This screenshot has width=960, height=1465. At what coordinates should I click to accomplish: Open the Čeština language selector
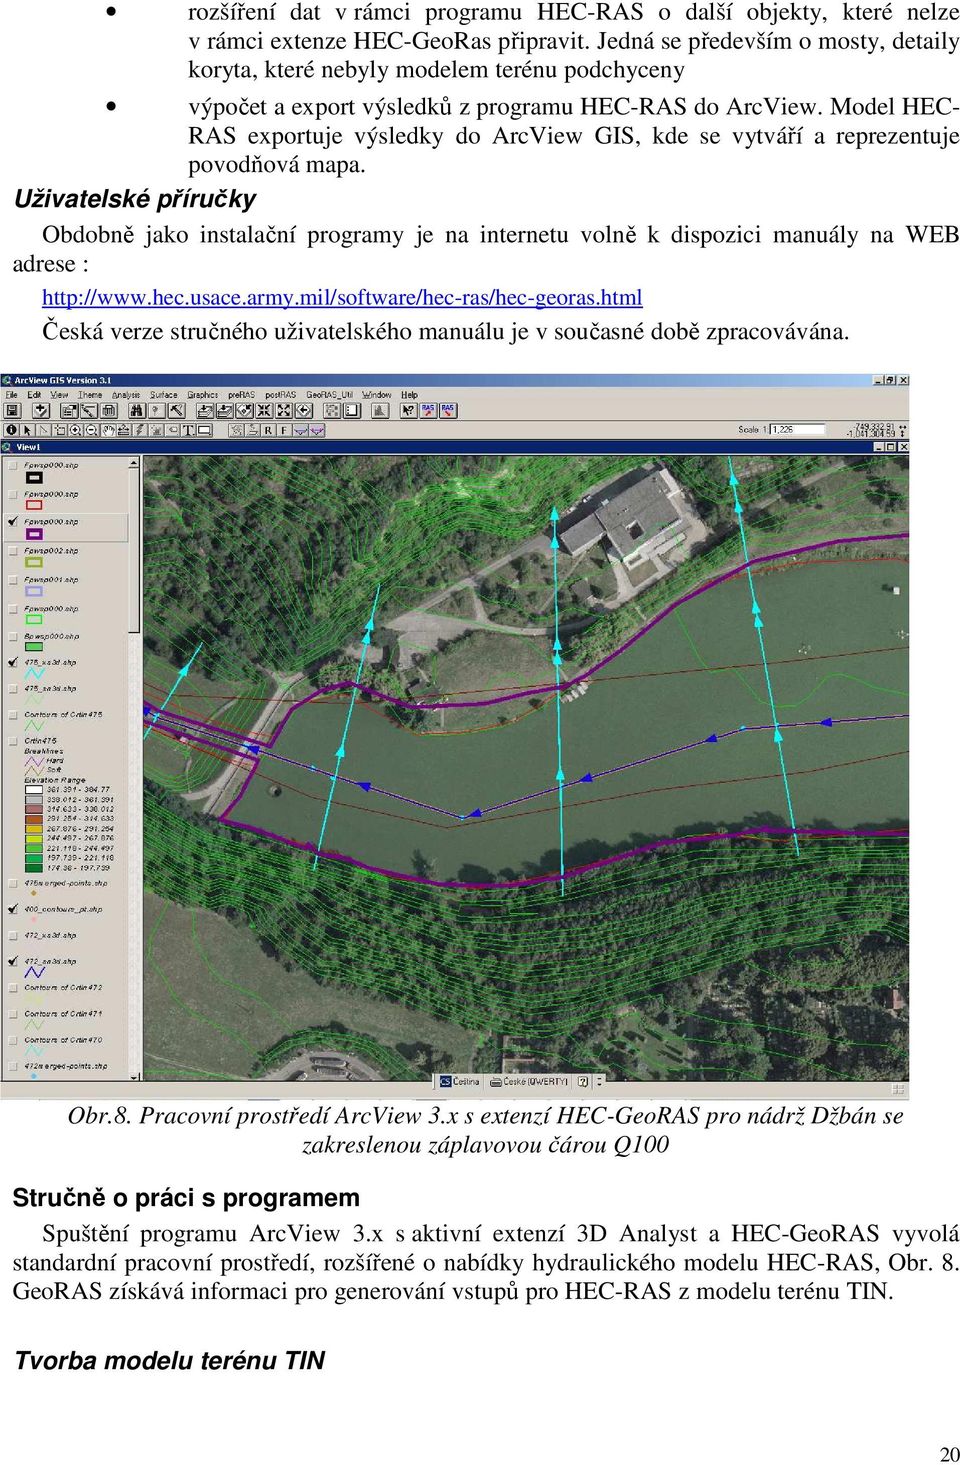460,1081
